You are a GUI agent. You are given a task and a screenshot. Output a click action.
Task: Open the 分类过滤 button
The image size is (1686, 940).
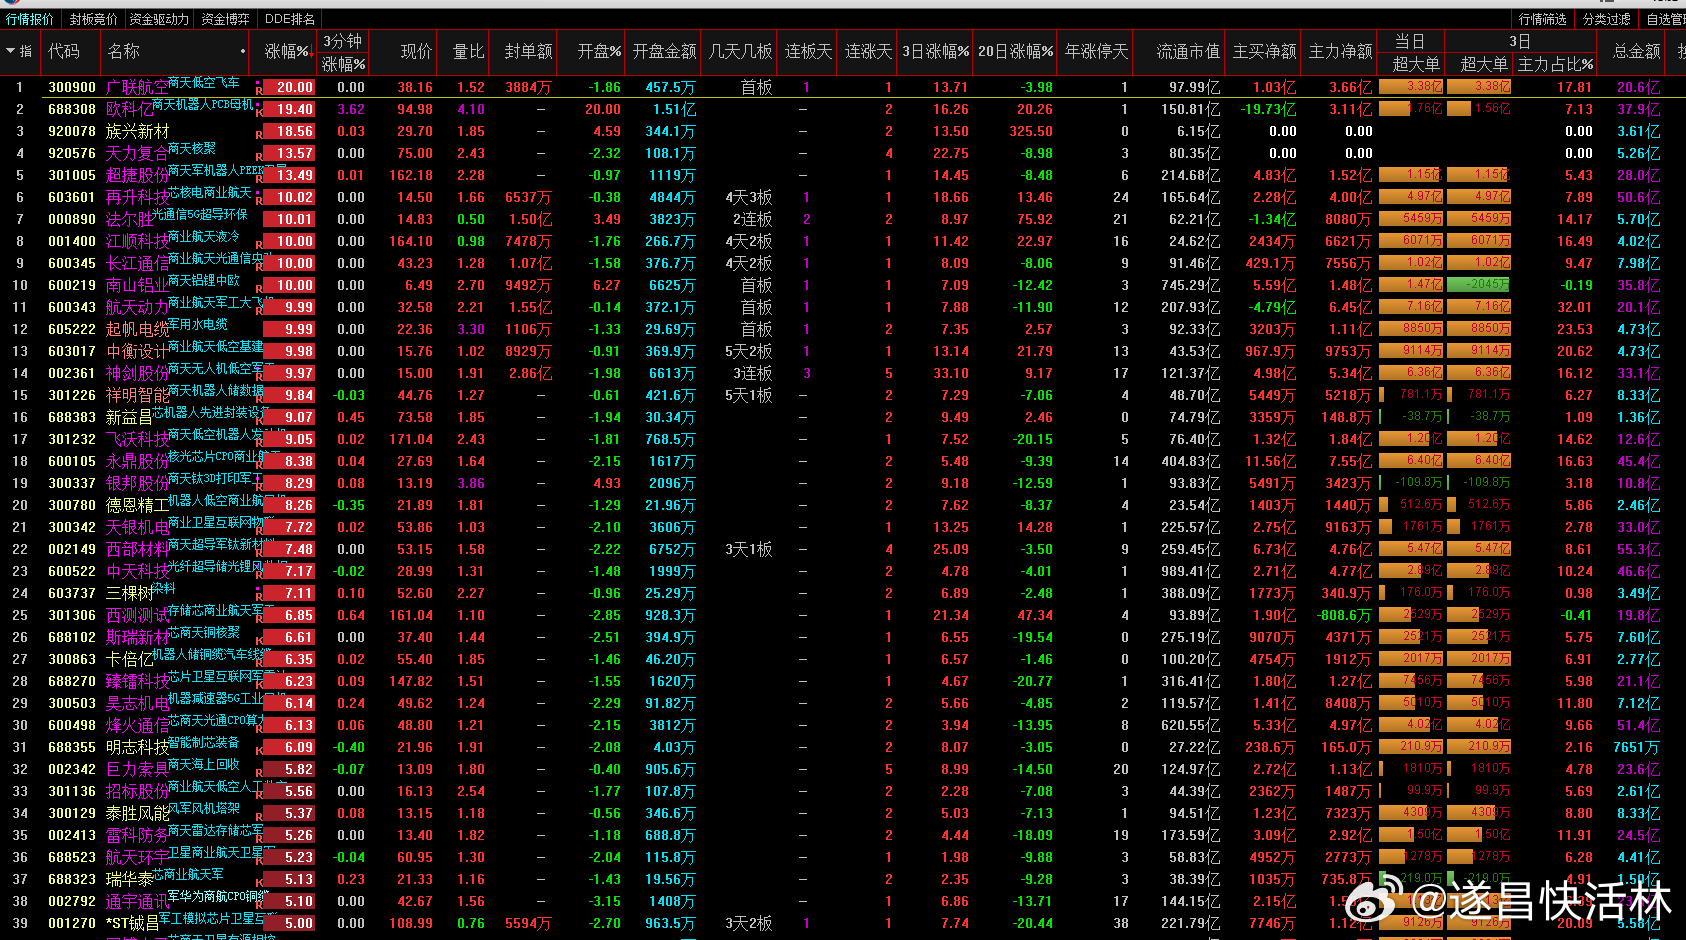(x=1607, y=19)
